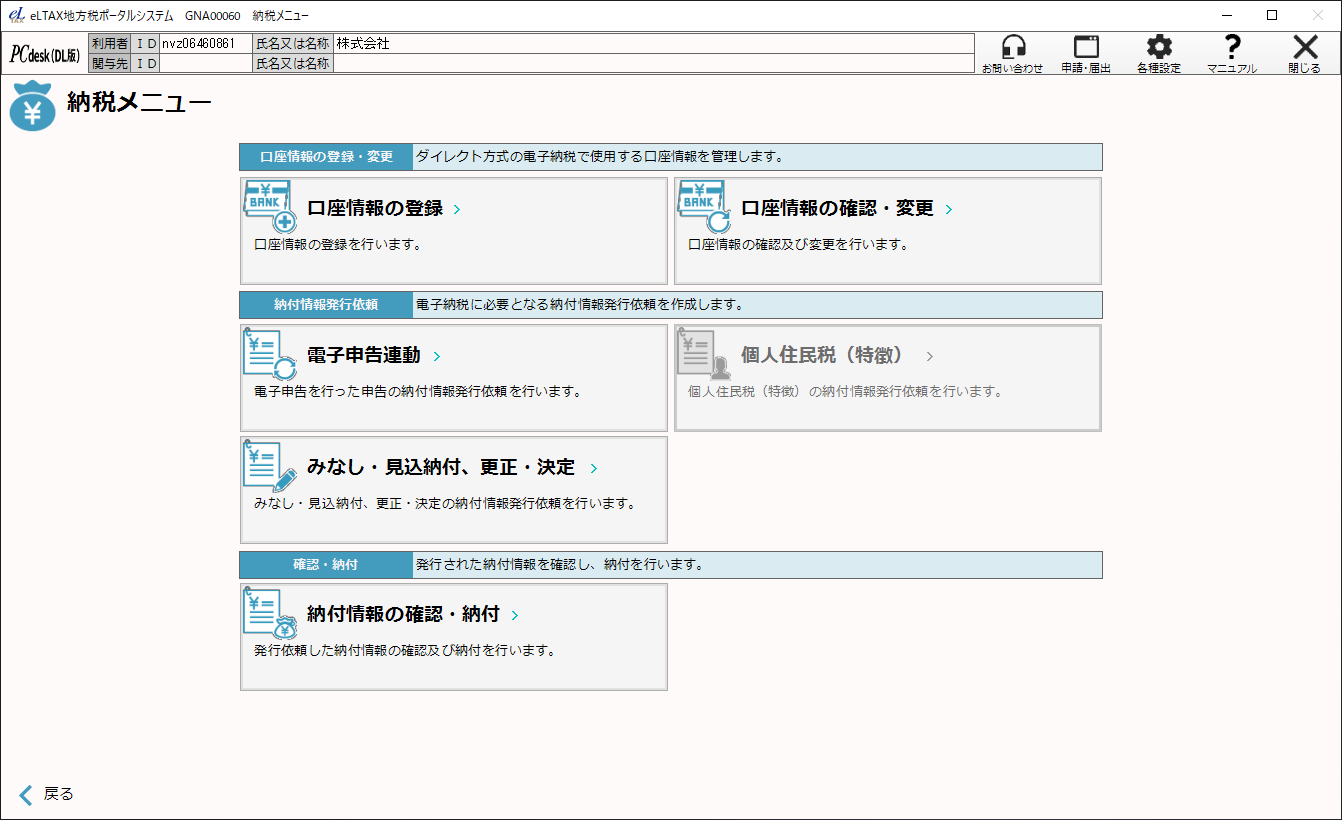This screenshot has height=820, width=1342.
Task: Open 電子申告連動 title link
Action: (x=364, y=355)
